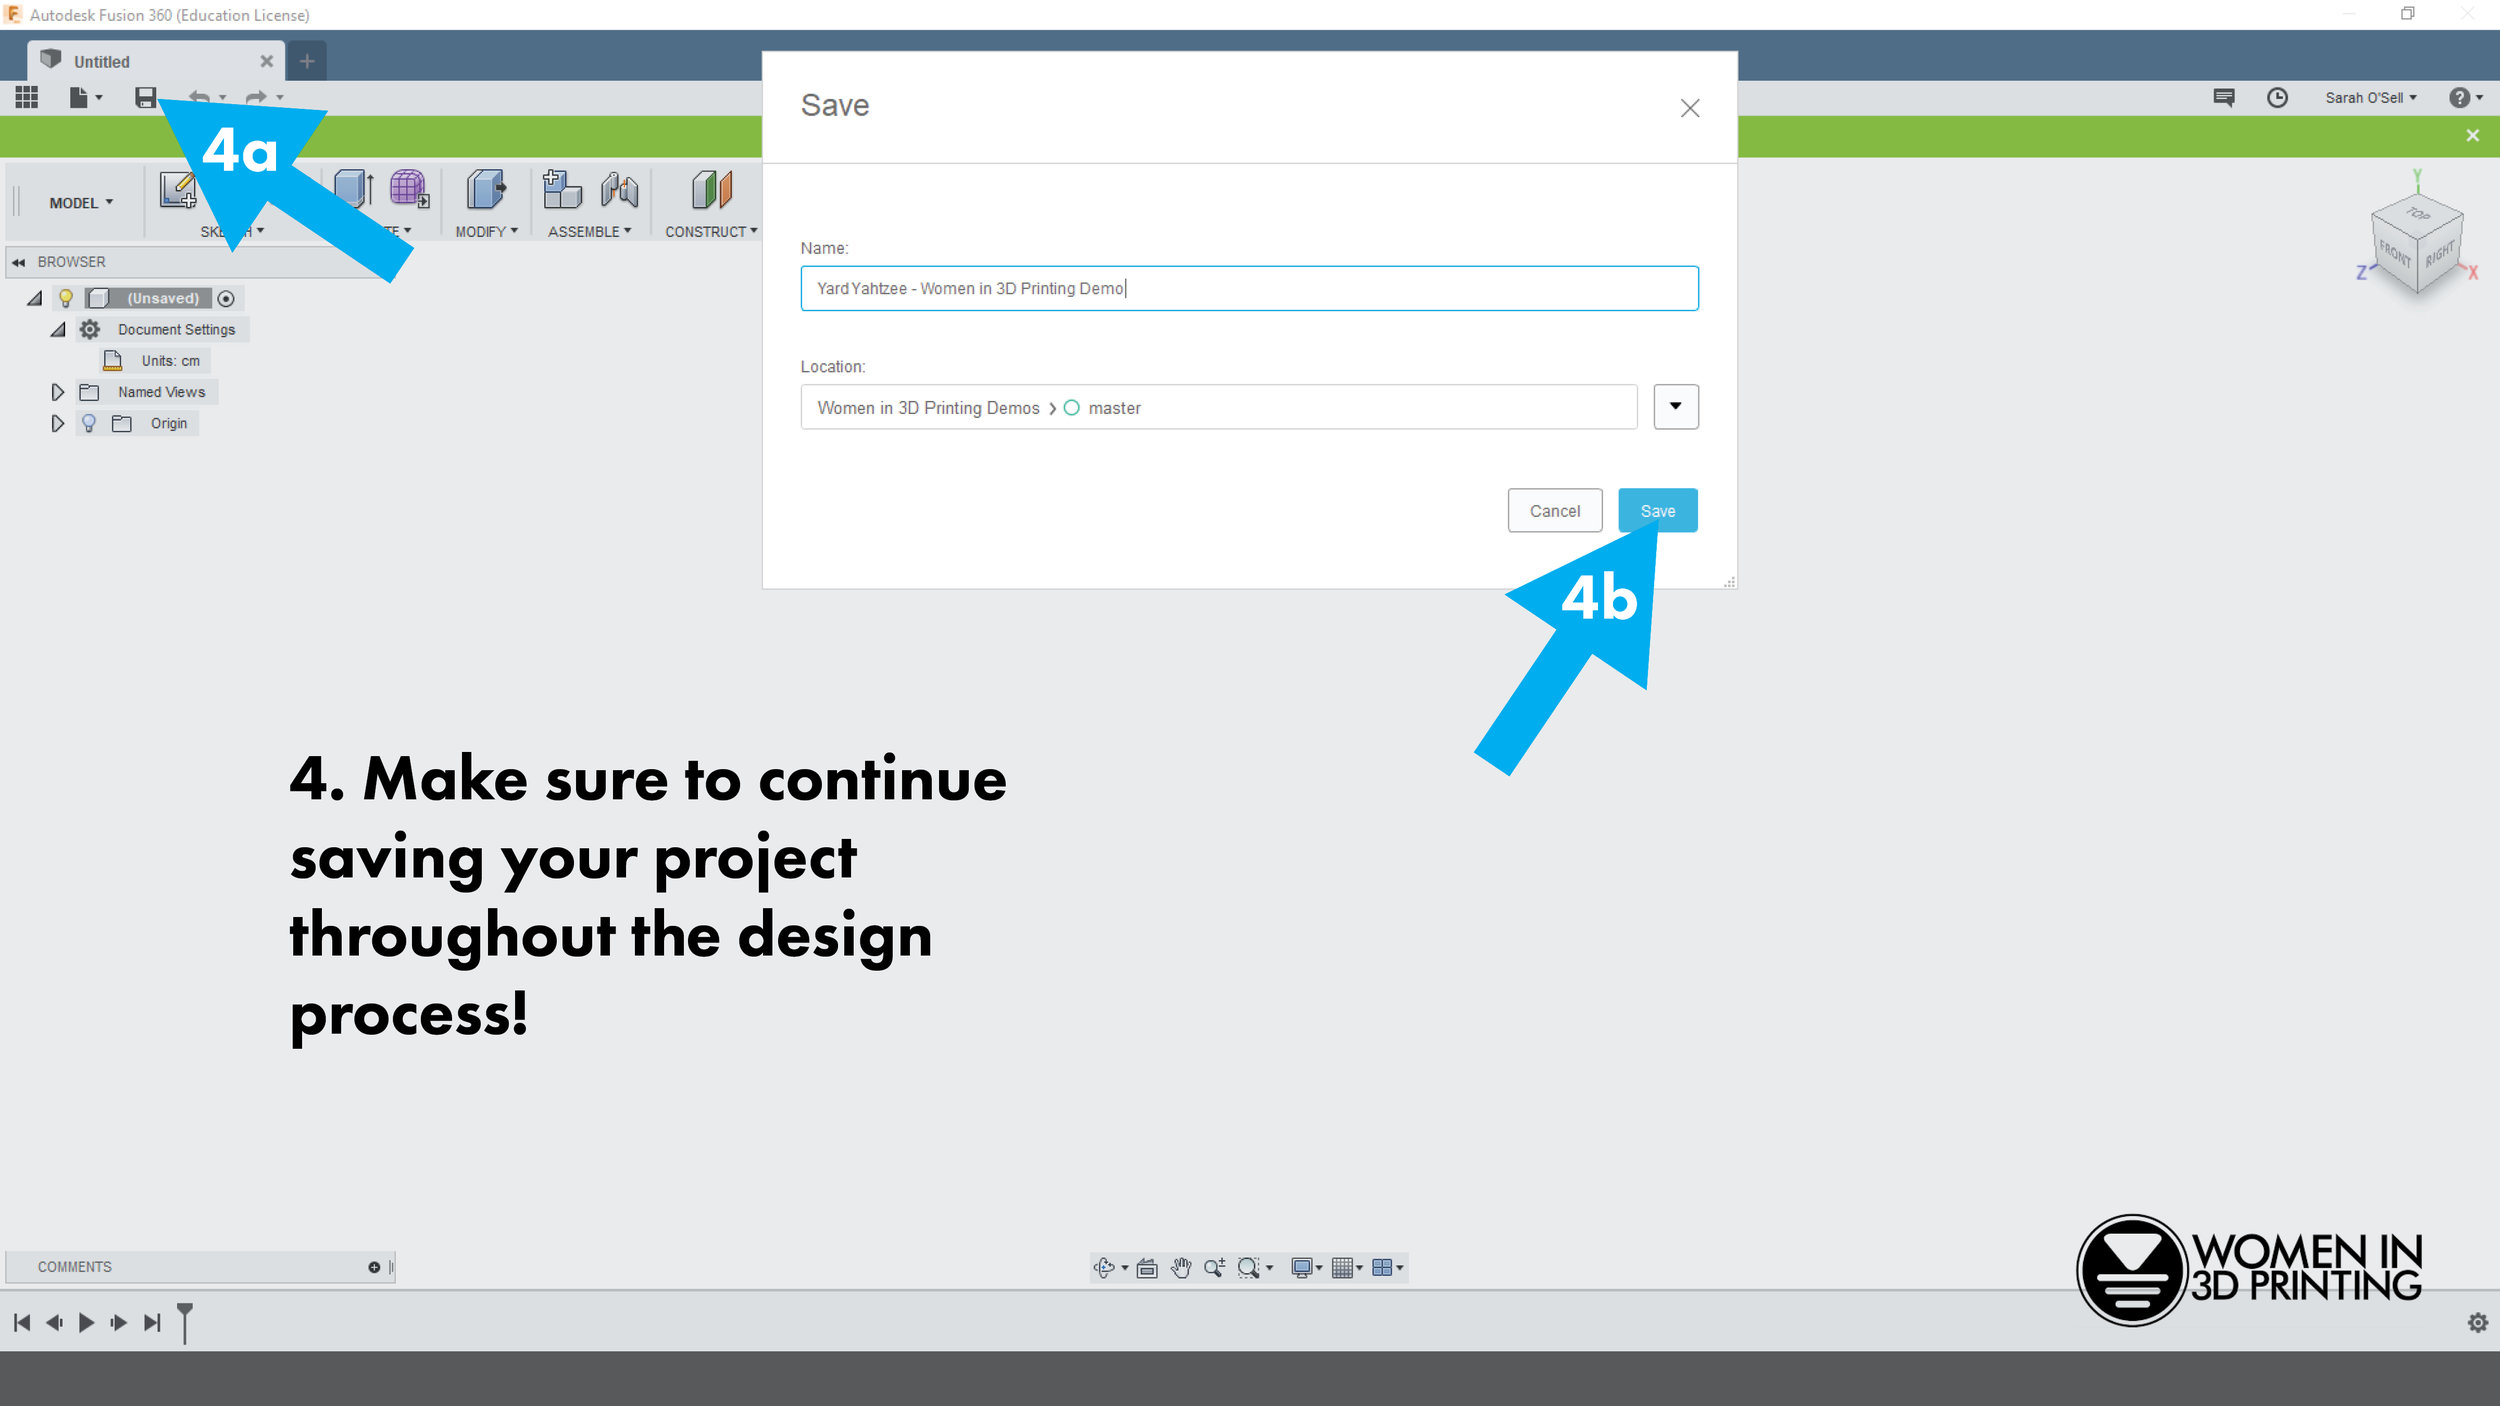This screenshot has width=2500, height=1406.
Task: Open the data panel grid icon
Action: [x=27, y=97]
